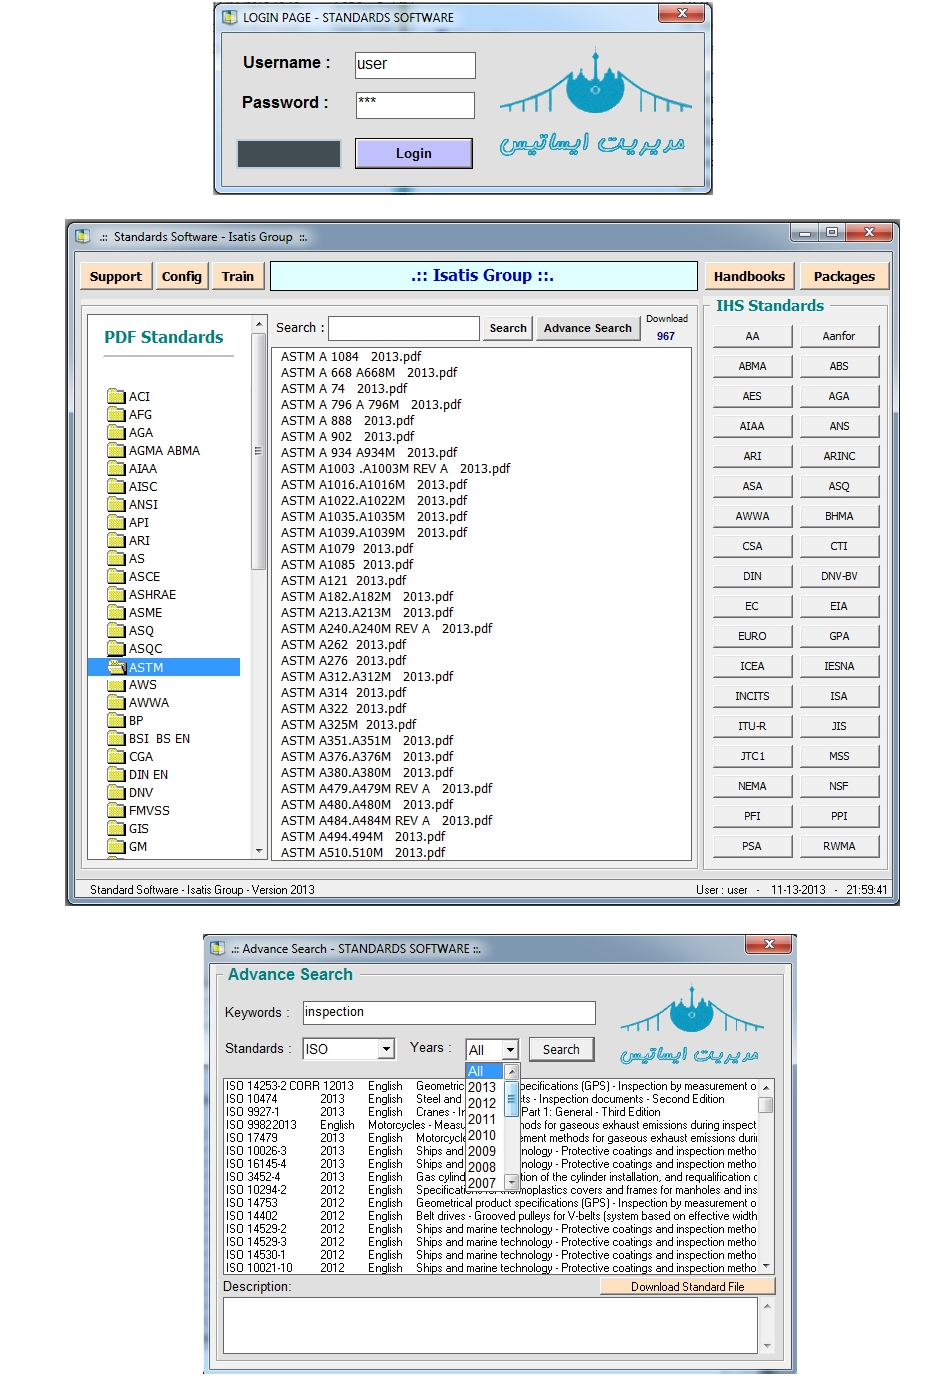
Task: Select ASTM A325M 2013.pdf in the list
Action: pyautogui.click(x=348, y=724)
